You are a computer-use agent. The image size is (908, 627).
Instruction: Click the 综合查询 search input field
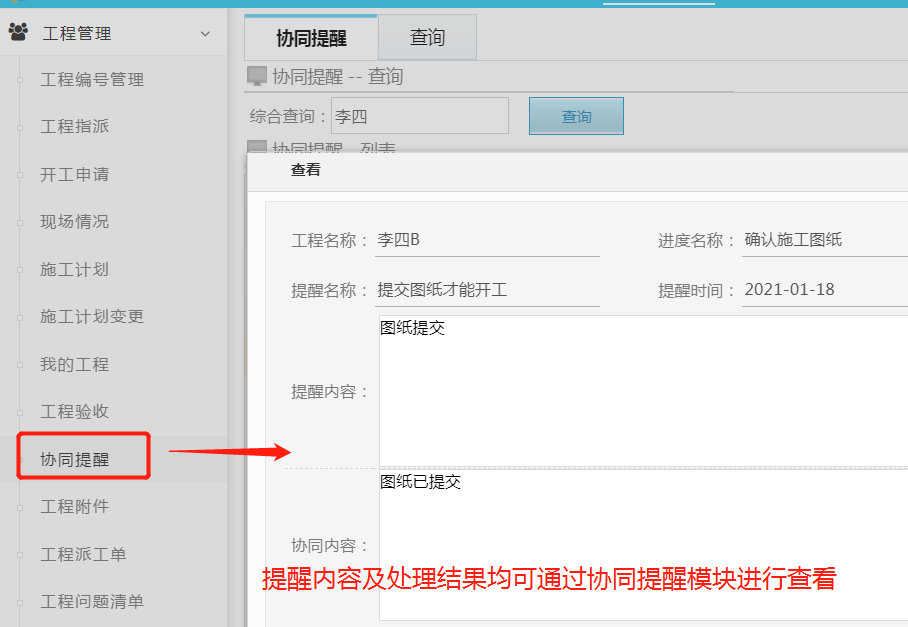tap(419, 116)
